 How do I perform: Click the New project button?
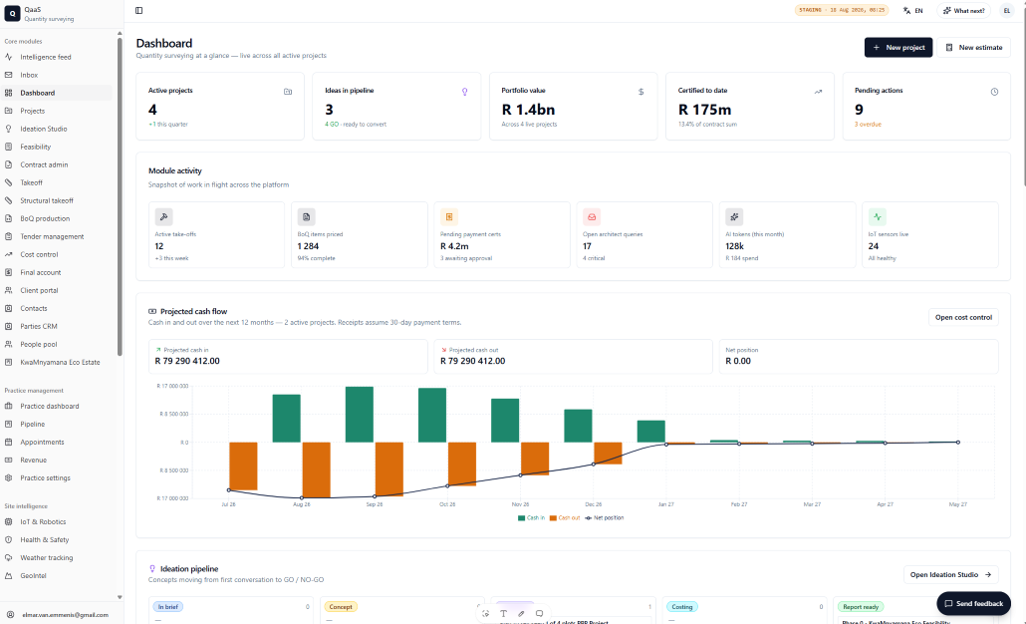(x=898, y=48)
